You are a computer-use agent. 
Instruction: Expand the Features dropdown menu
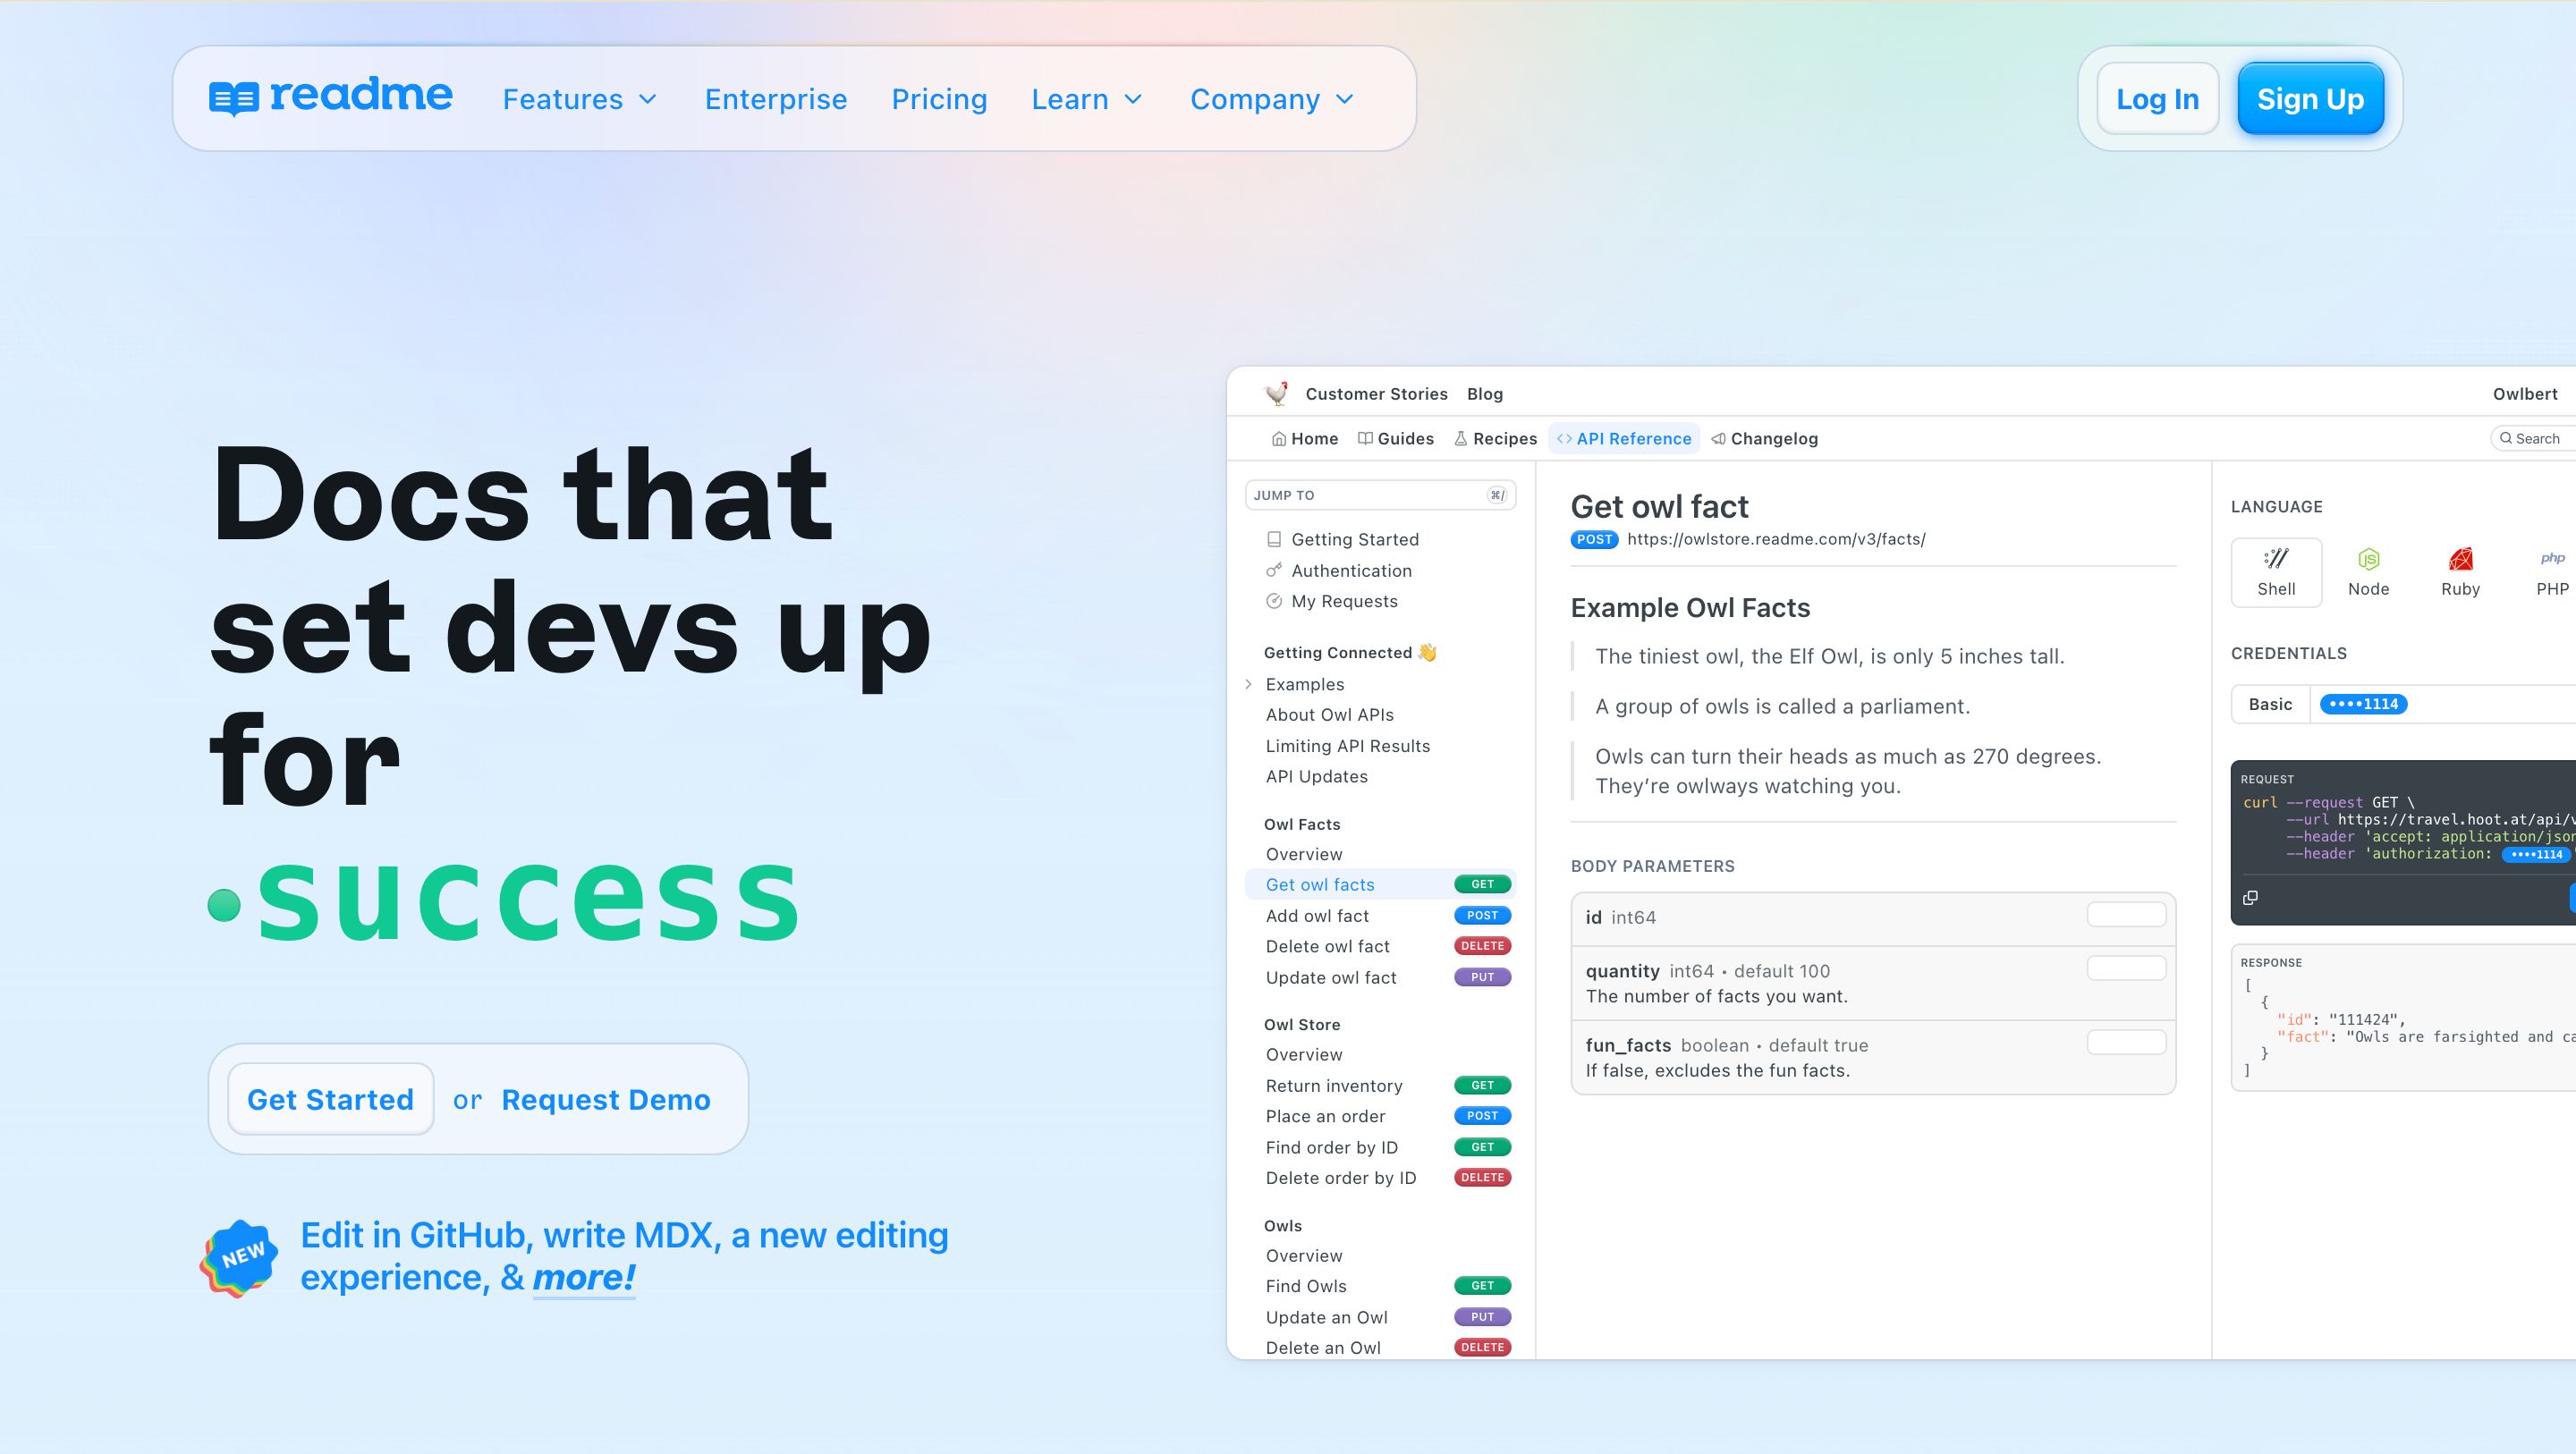tap(580, 99)
